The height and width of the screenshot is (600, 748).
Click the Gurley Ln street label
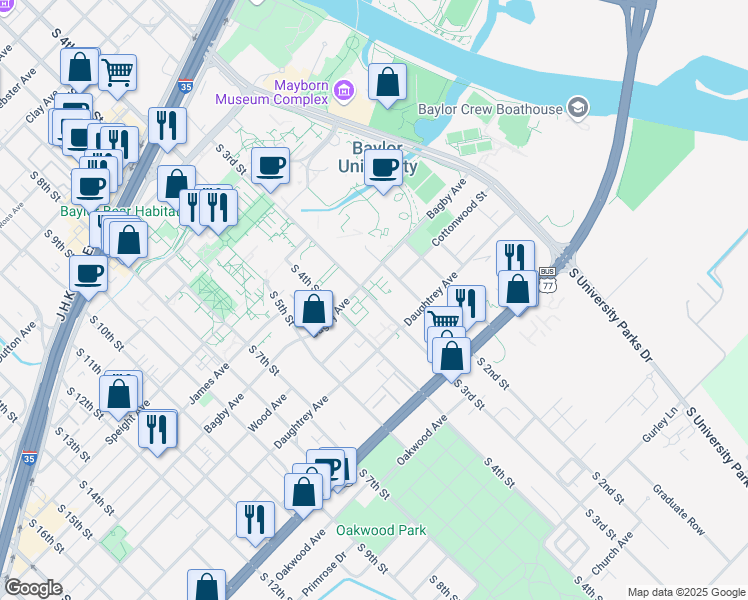pos(660,424)
